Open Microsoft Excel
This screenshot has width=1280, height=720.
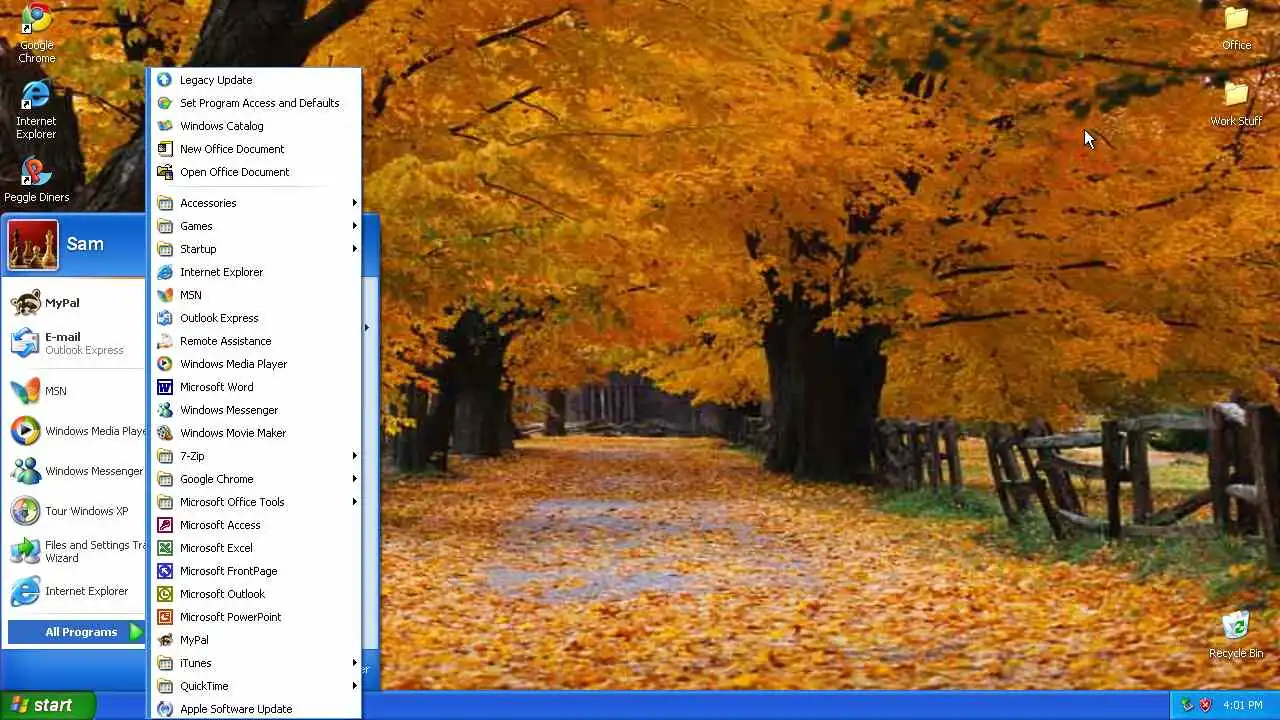click(255, 548)
